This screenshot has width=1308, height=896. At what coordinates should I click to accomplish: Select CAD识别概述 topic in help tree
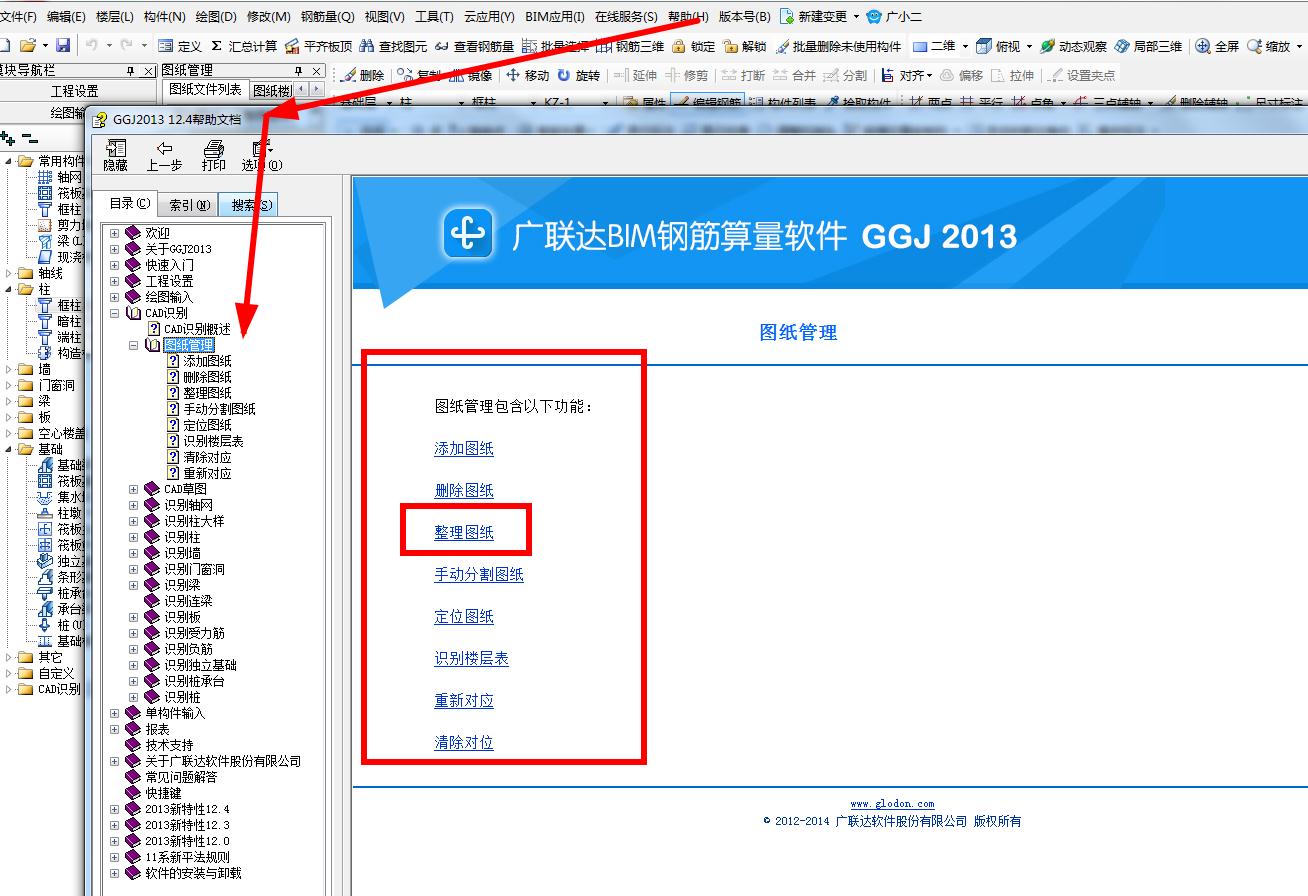pyautogui.click(x=197, y=329)
